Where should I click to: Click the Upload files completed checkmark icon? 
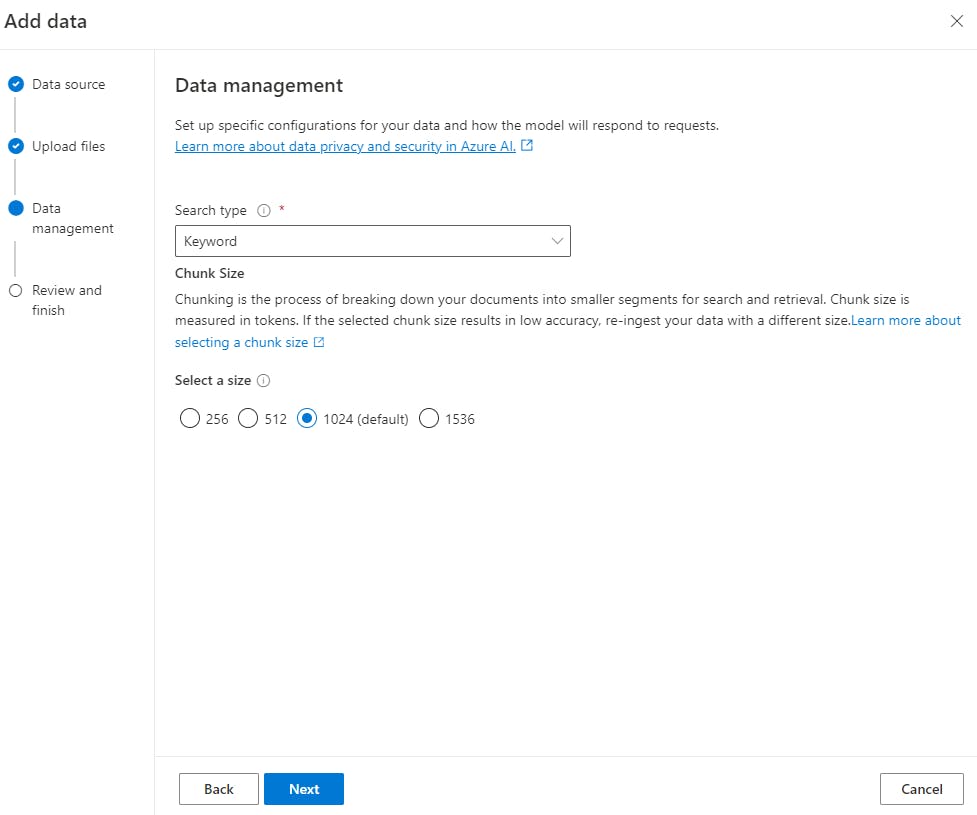15,147
